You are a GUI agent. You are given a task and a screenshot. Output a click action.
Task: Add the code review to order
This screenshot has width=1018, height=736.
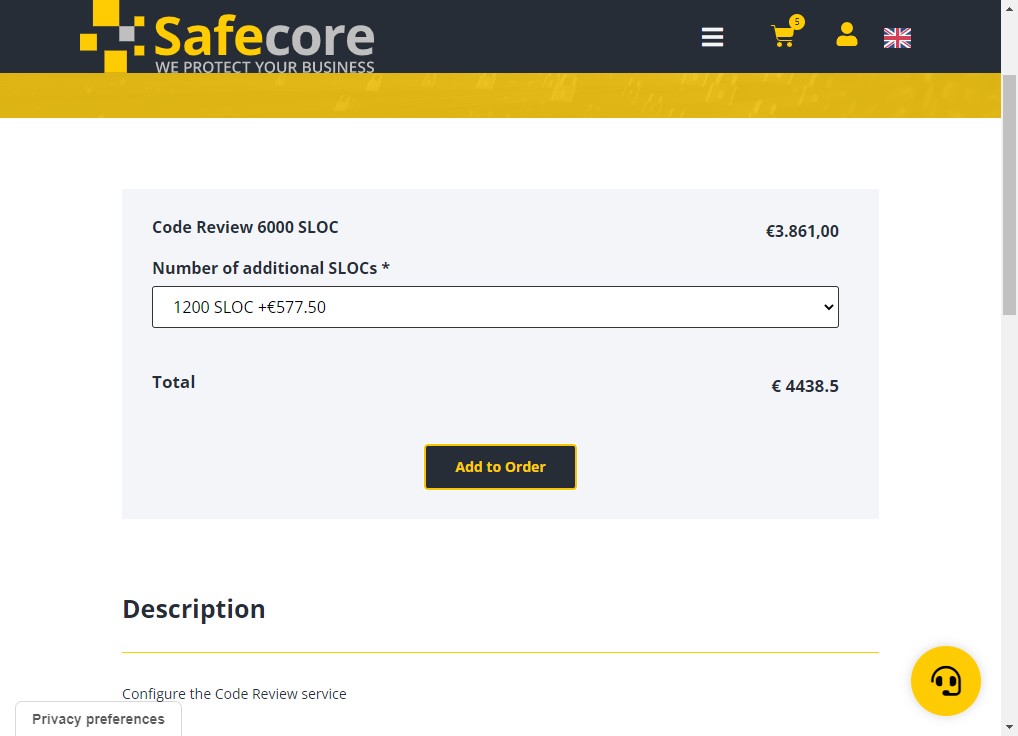500,467
